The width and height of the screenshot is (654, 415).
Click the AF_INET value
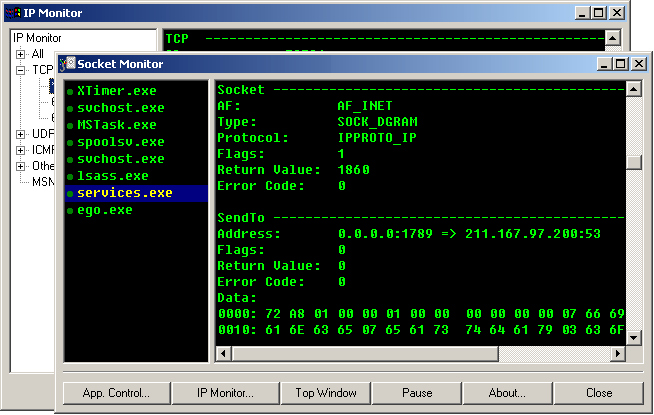[x=365, y=106]
